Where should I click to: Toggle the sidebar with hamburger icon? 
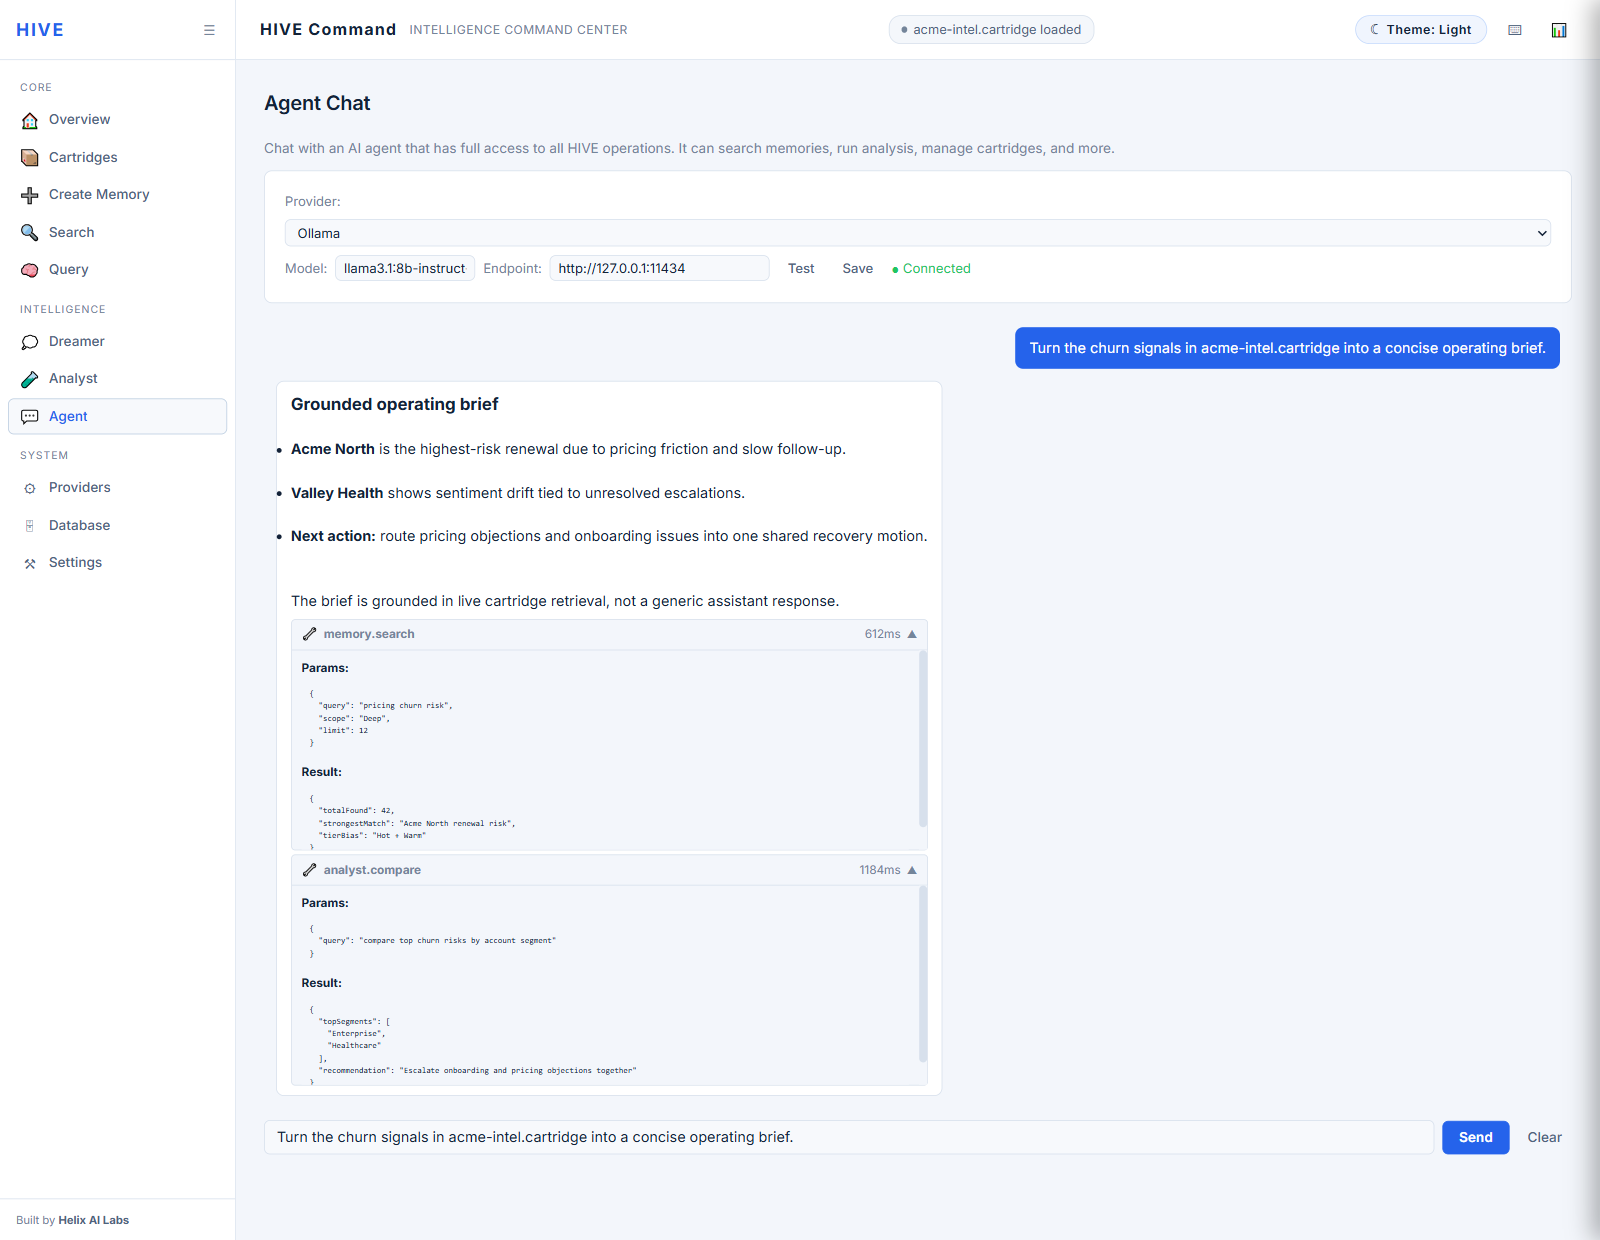pos(209,30)
